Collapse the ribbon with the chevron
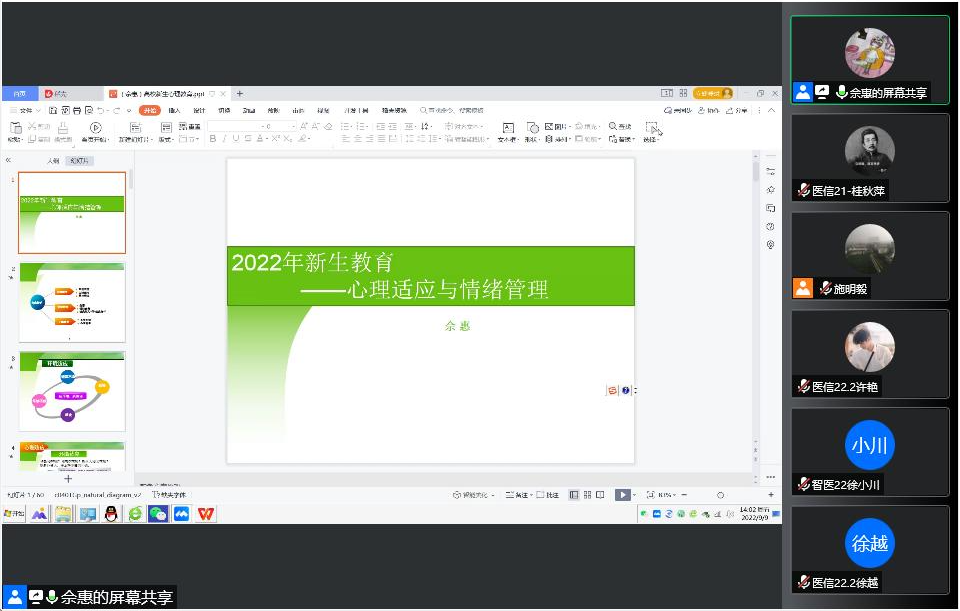The width and height of the screenshot is (960, 611). coord(771,110)
